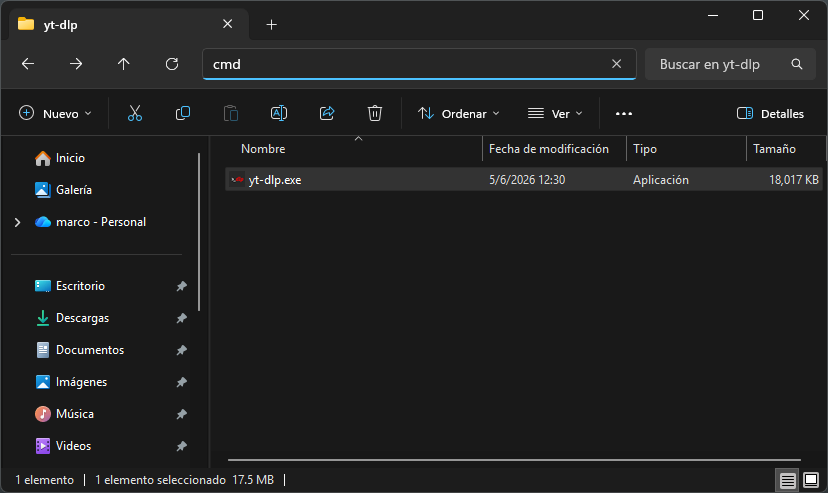Click the horizontal scrollbar under file list

click(514, 460)
